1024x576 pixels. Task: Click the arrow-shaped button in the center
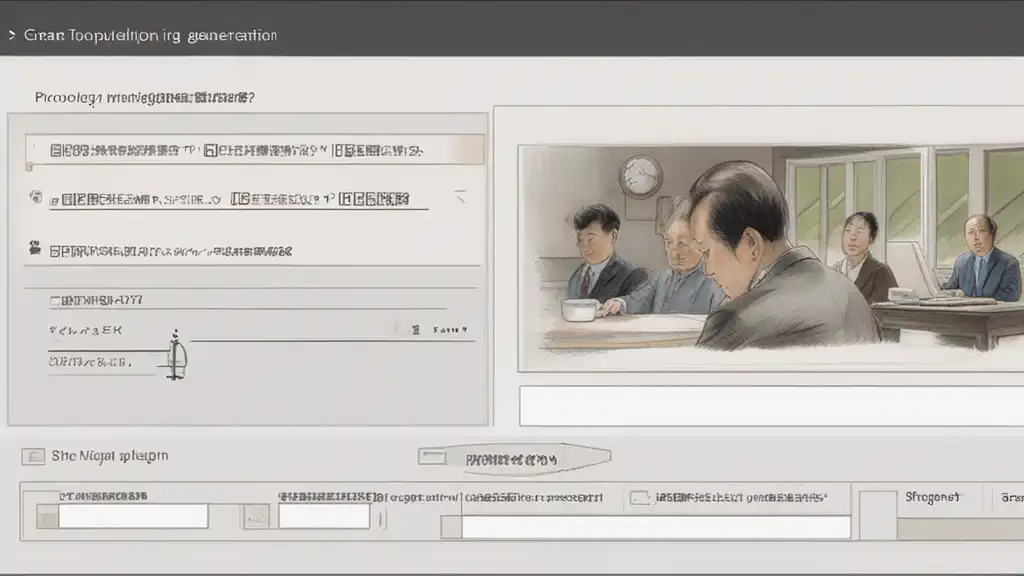(515, 458)
